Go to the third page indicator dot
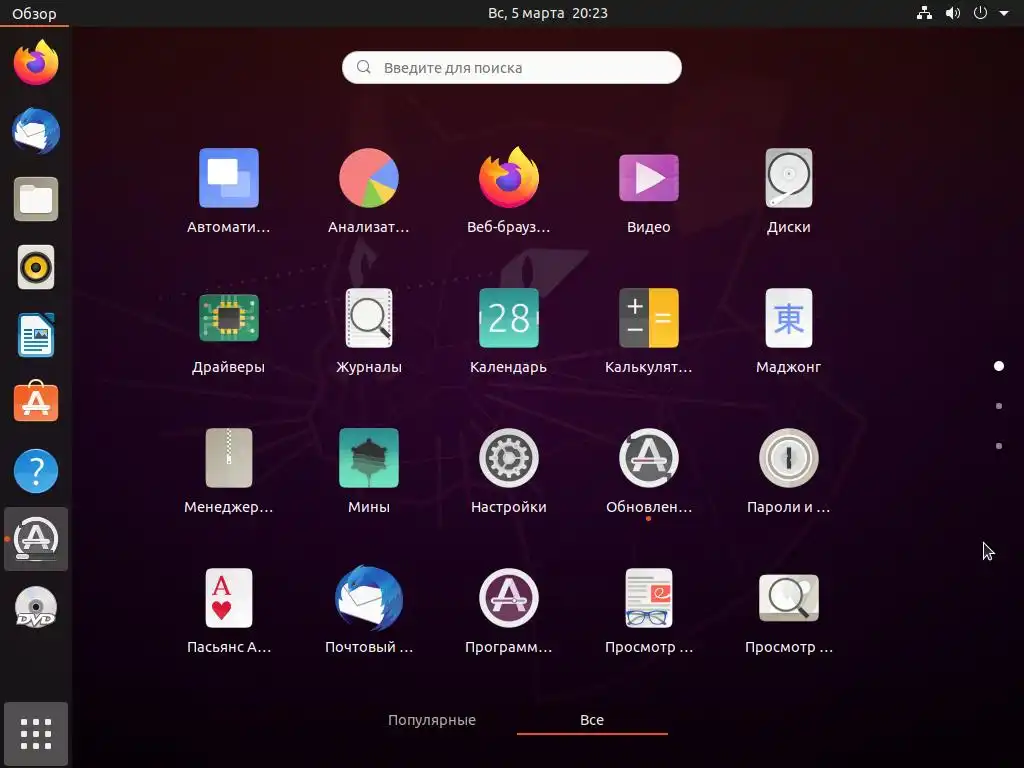This screenshot has height=768, width=1024. (999, 446)
